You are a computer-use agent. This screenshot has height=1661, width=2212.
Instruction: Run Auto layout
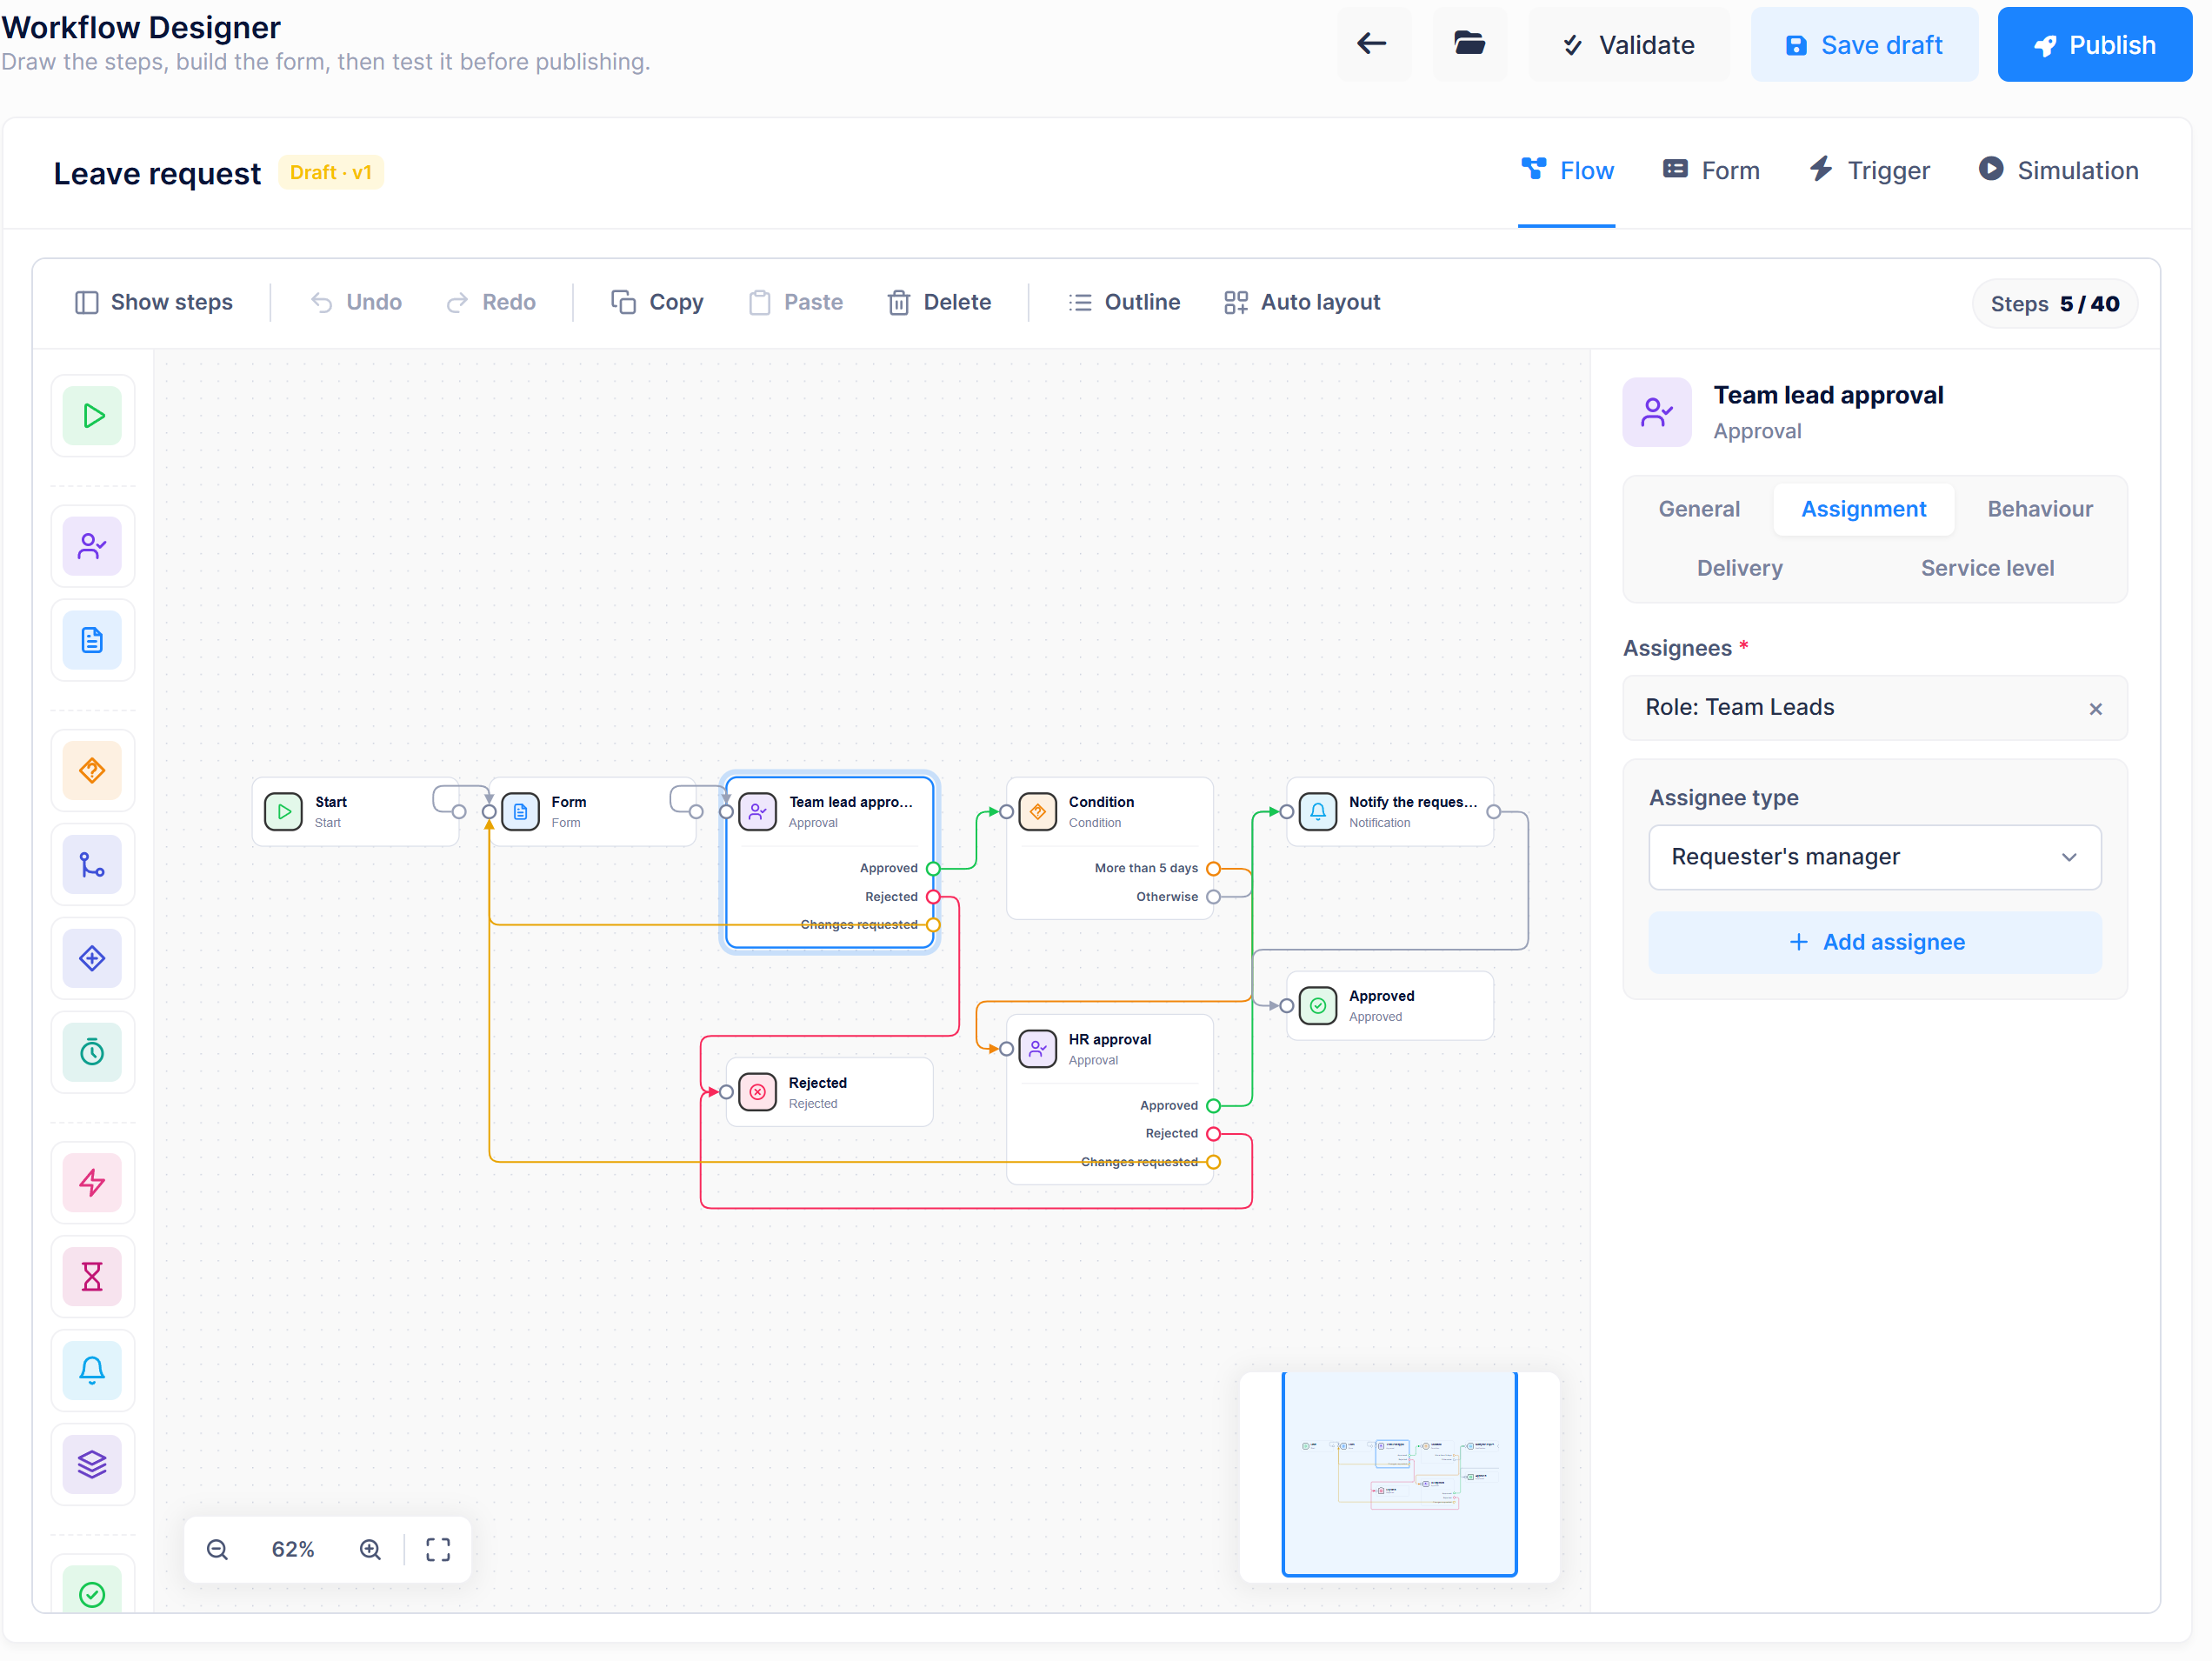(x=1302, y=302)
